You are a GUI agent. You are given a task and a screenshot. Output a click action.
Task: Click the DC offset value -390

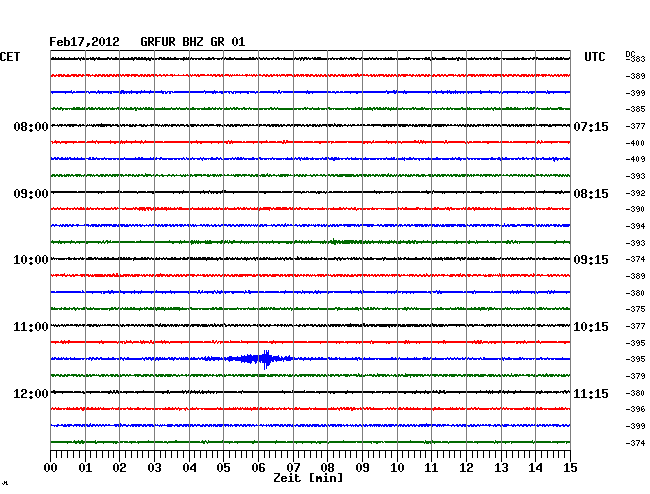click(x=635, y=209)
